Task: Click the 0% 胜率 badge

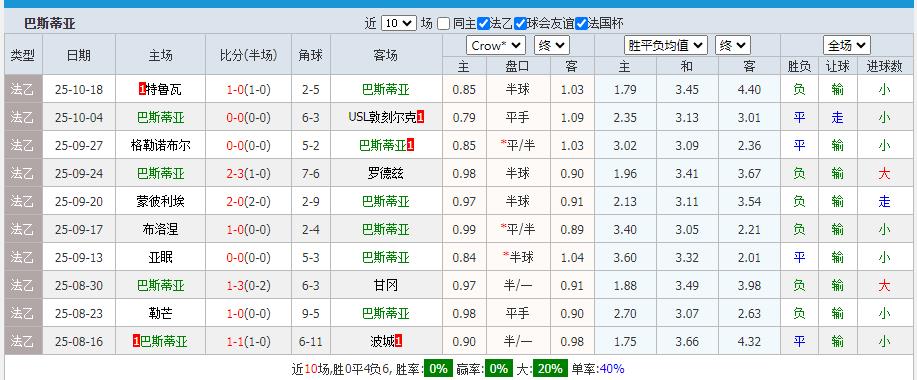Action: (x=438, y=369)
